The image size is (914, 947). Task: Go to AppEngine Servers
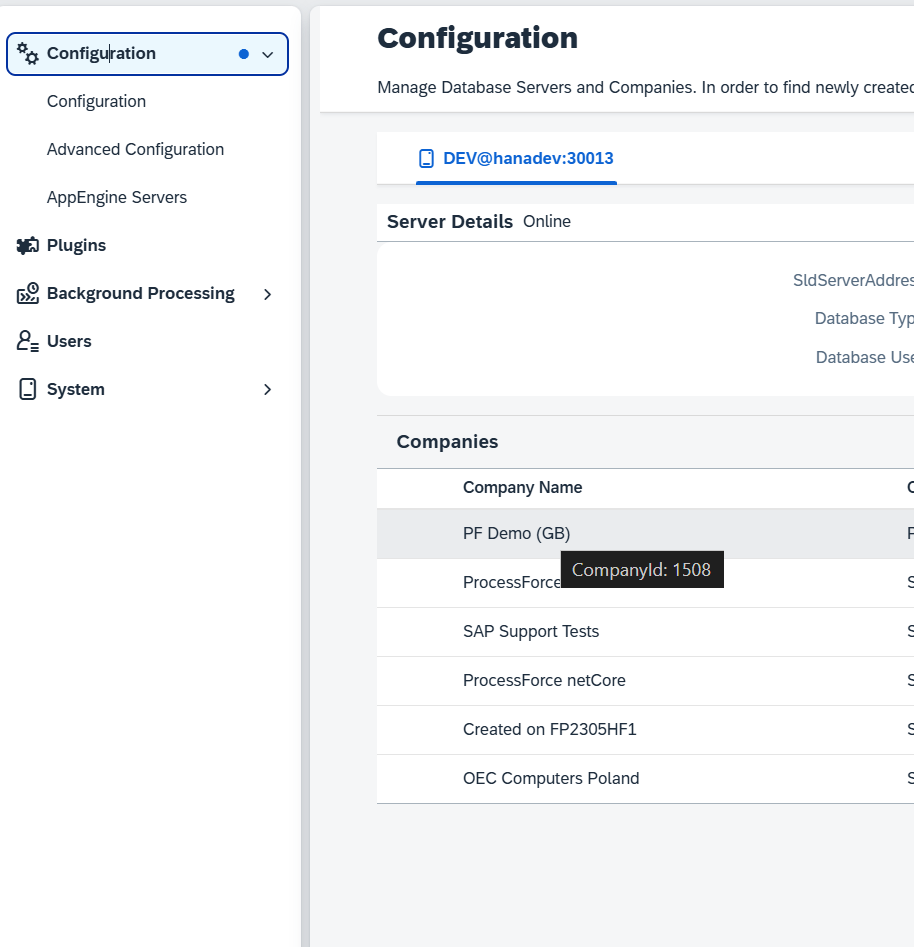click(x=117, y=198)
